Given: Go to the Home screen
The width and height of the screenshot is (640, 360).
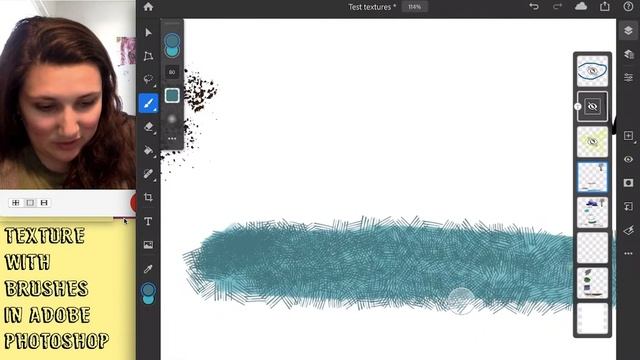Looking at the screenshot, I should click(x=148, y=7).
